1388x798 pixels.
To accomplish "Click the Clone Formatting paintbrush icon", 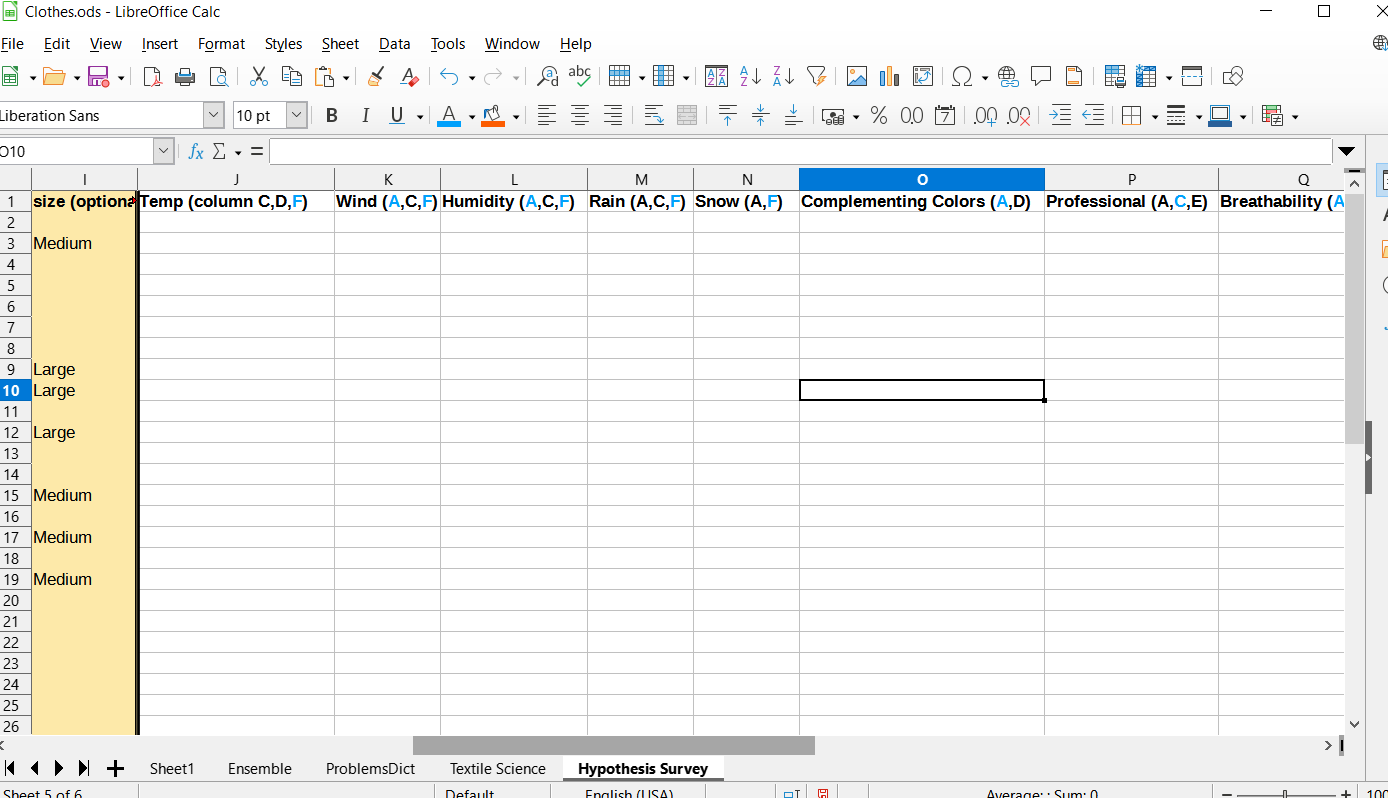I will pyautogui.click(x=376, y=76).
